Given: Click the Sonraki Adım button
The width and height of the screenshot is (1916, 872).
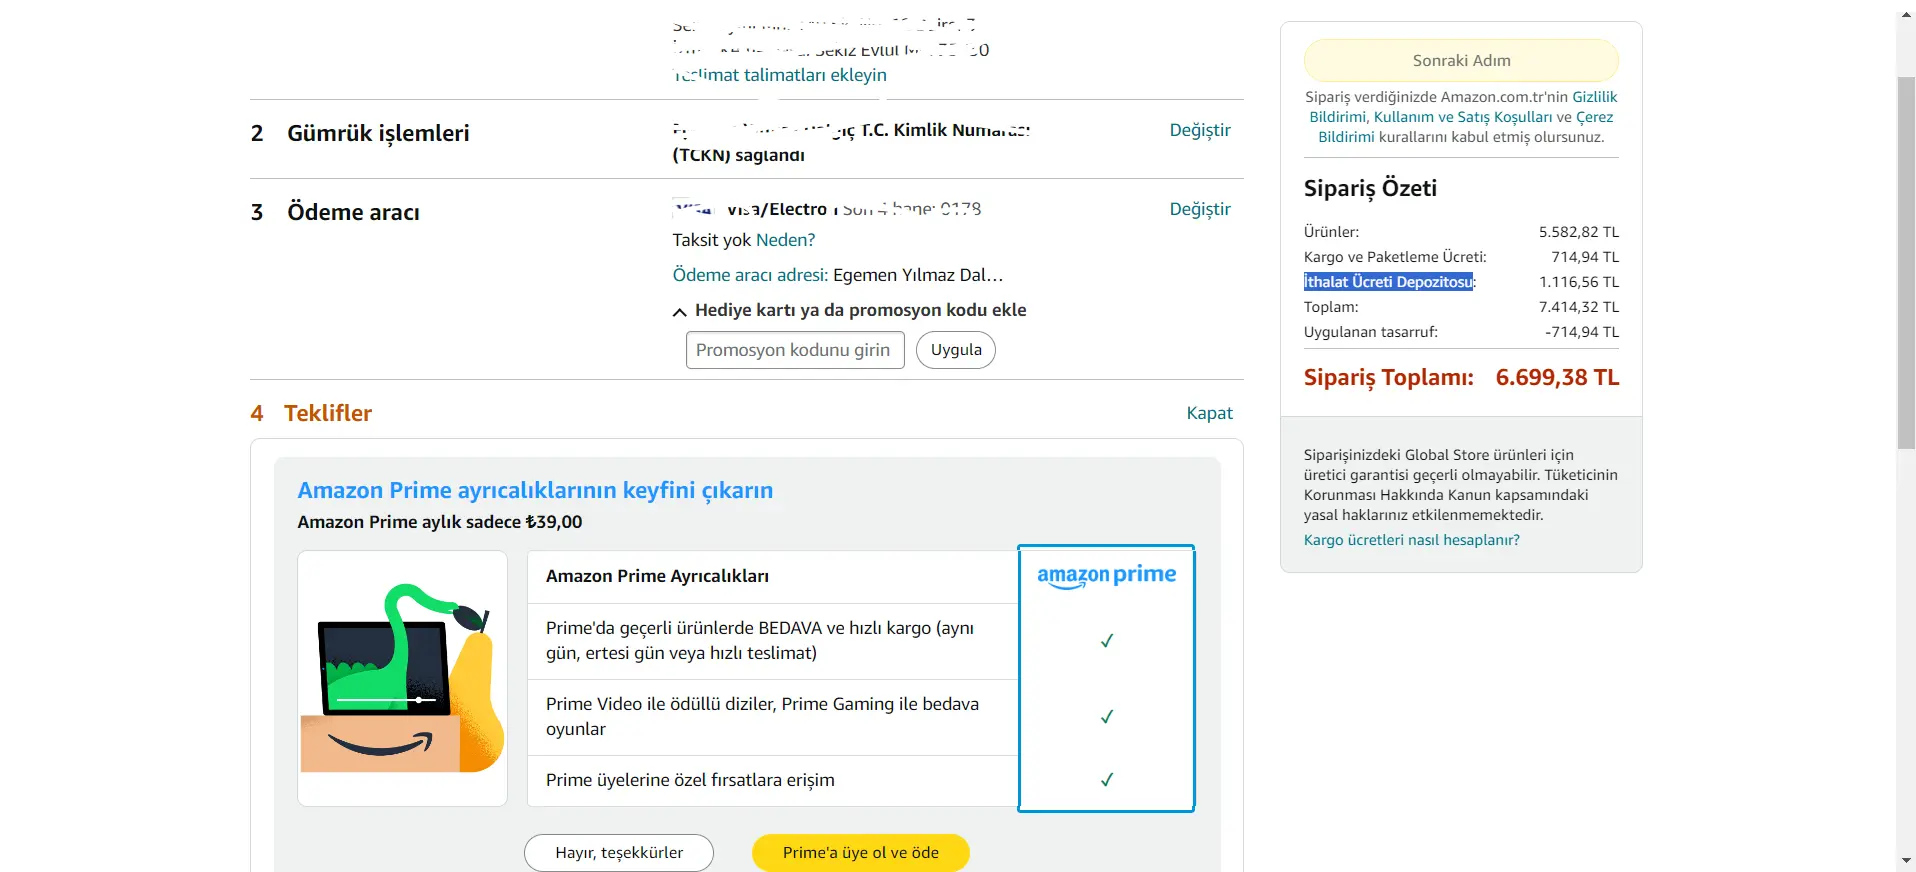Looking at the screenshot, I should (1461, 60).
